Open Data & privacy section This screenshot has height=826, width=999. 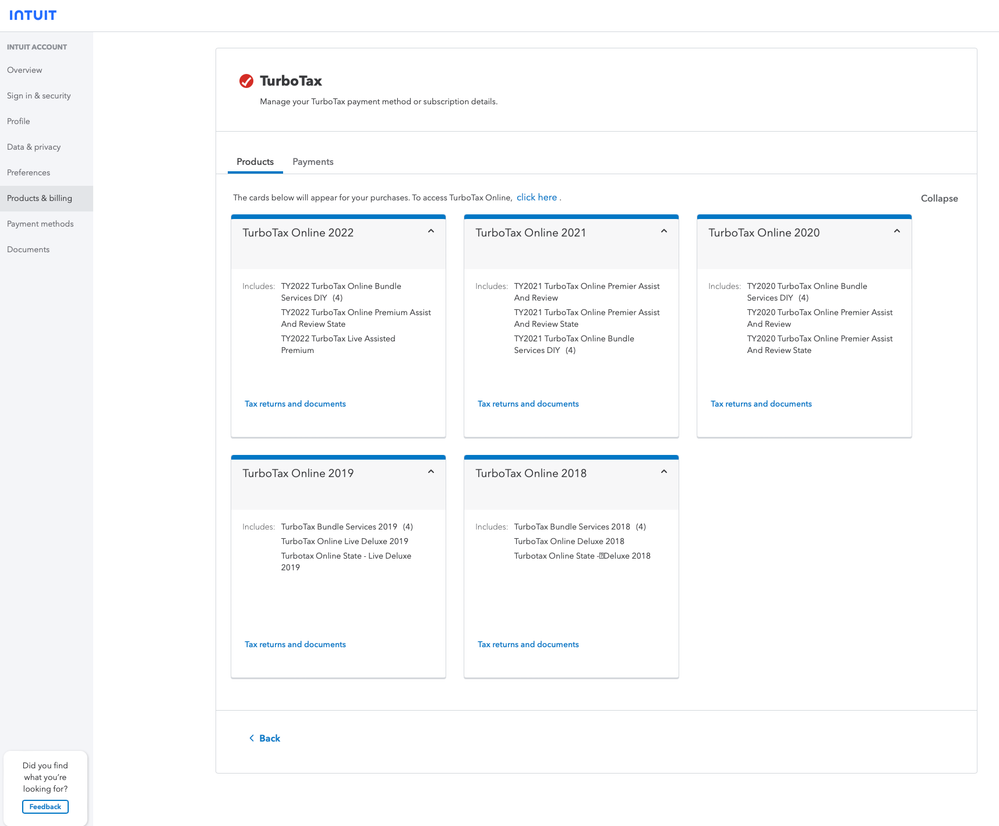pyautogui.click(x=47, y=147)
